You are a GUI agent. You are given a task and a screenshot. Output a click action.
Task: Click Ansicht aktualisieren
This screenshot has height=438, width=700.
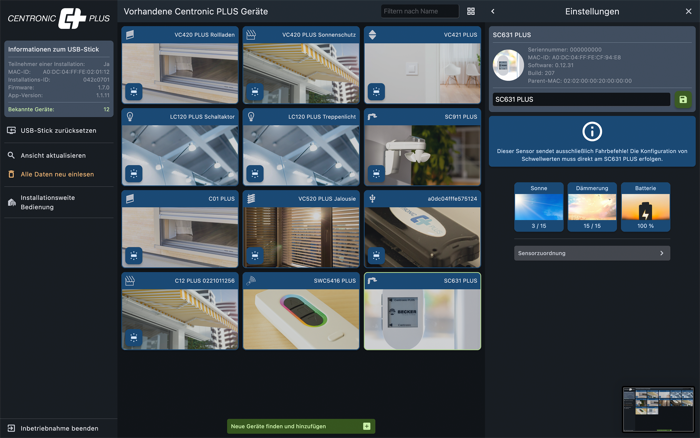(53, 155)
